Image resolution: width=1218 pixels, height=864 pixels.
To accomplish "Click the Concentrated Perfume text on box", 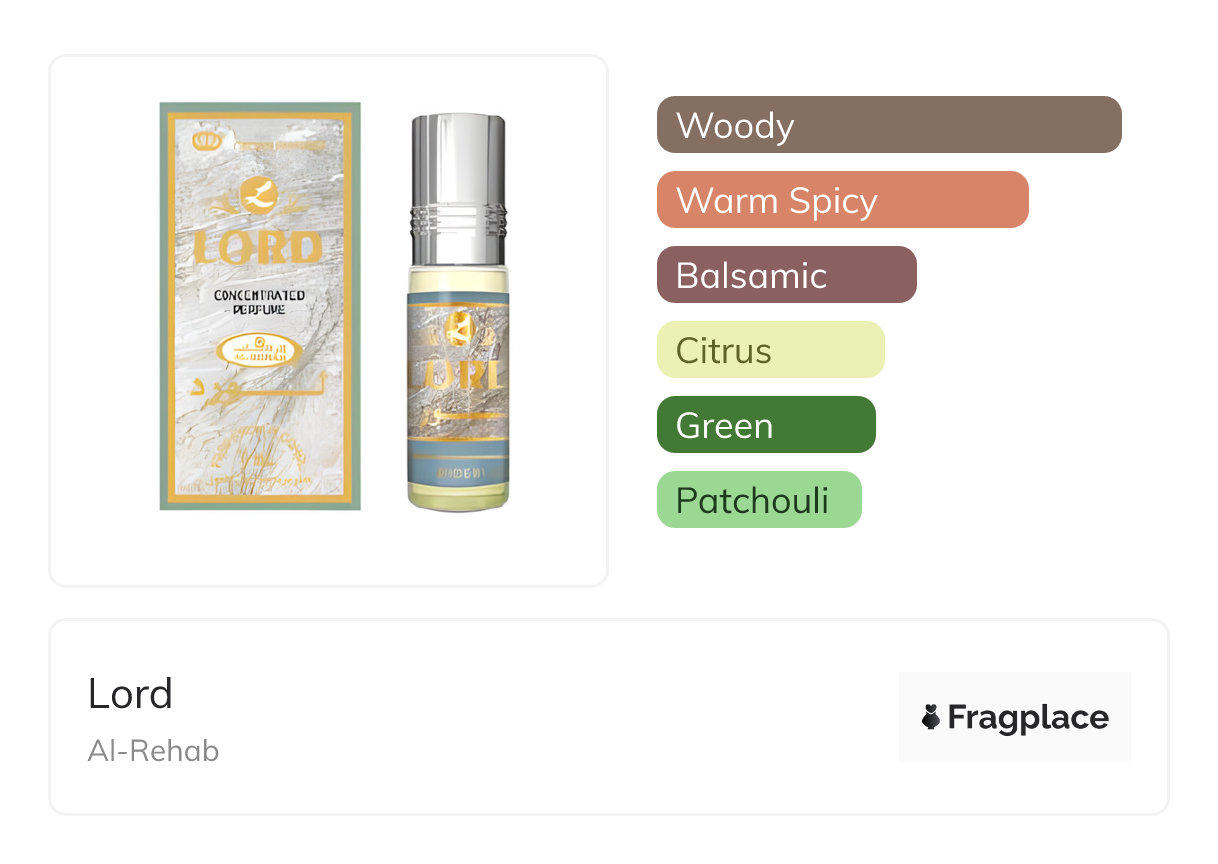I will click(259, 302).
